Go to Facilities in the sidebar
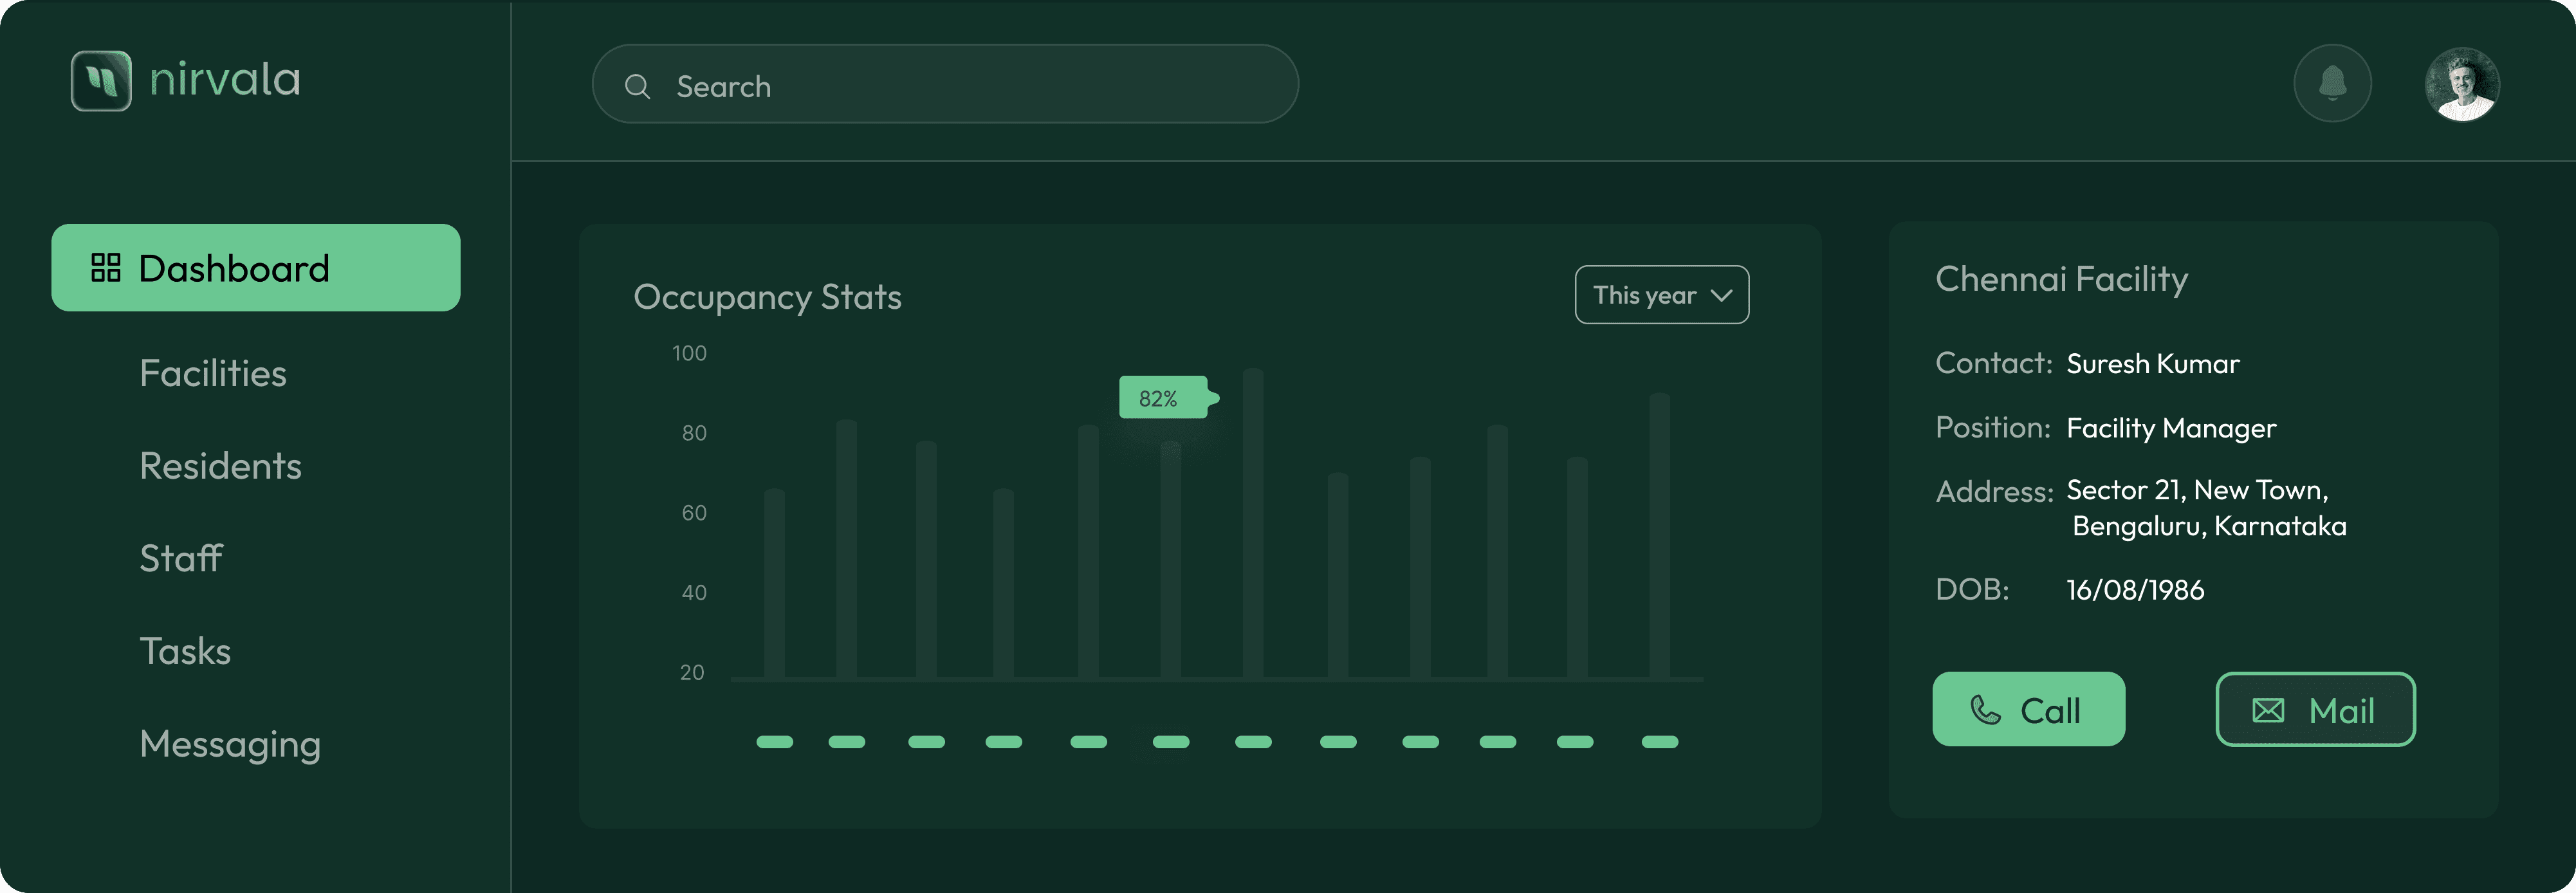Viewport: 2576px width, 893px height. click(x=213, y=374)
